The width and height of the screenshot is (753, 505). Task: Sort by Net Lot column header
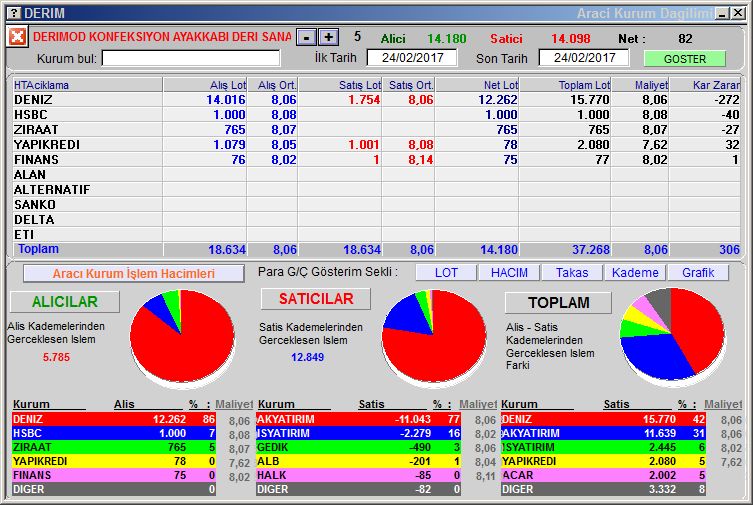pyautogui.click(x=477, y=85)
